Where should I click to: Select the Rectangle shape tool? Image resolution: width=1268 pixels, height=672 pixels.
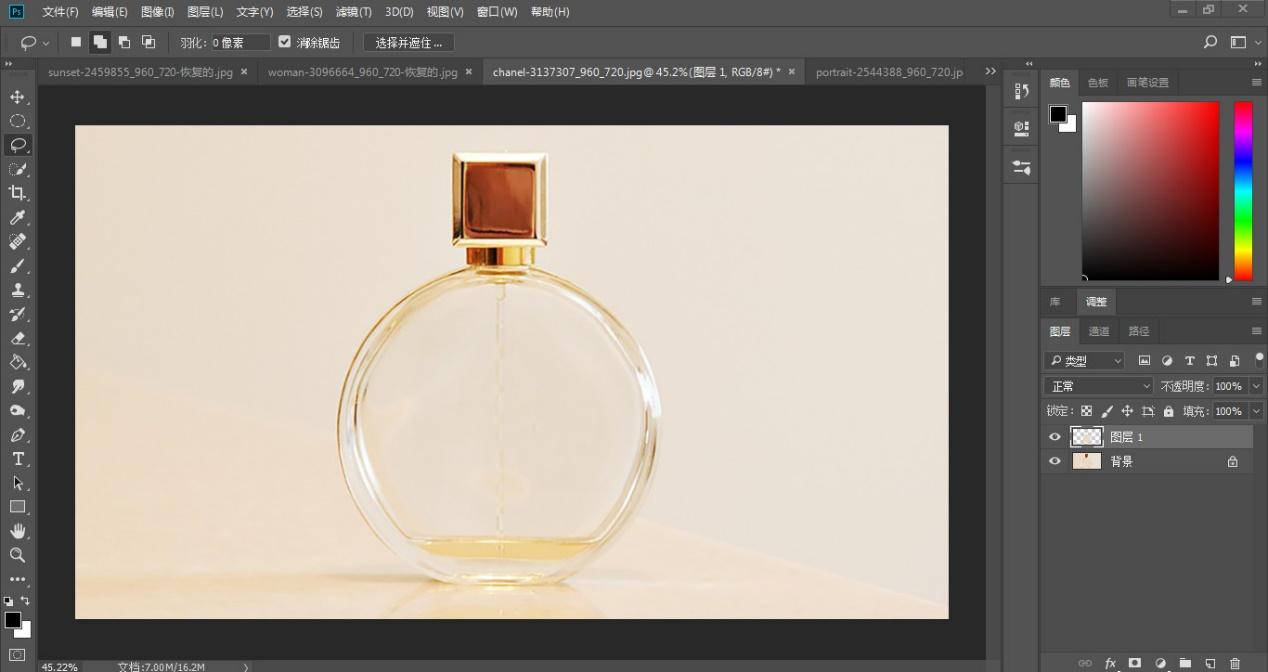(17, 507)
